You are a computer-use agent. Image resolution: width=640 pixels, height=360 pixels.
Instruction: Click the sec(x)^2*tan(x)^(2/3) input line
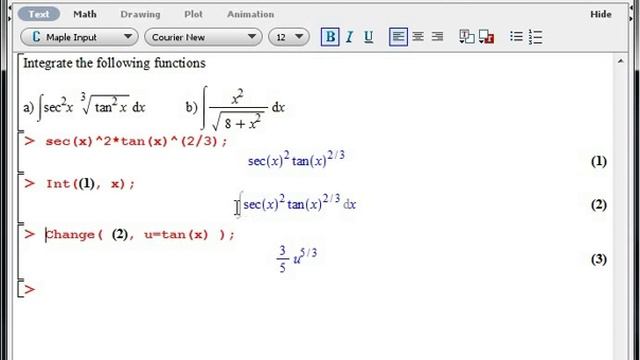tap(136, 141)
